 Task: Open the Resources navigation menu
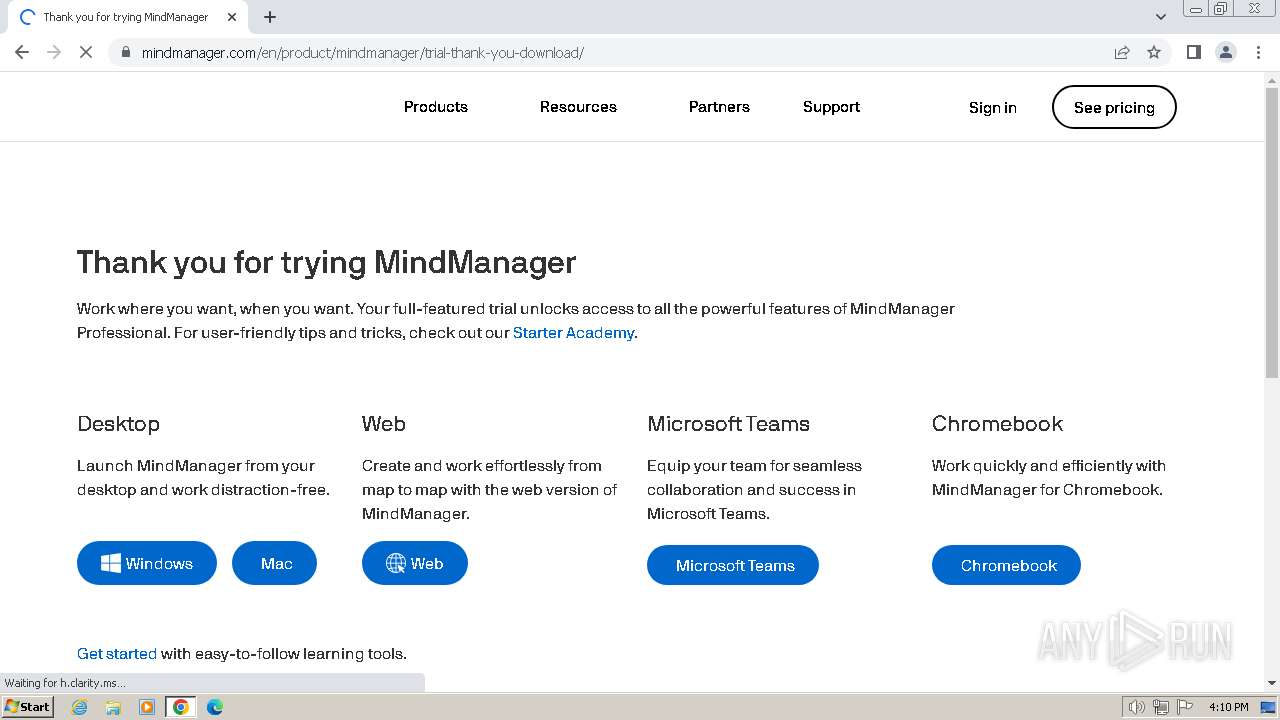point(578,107)
